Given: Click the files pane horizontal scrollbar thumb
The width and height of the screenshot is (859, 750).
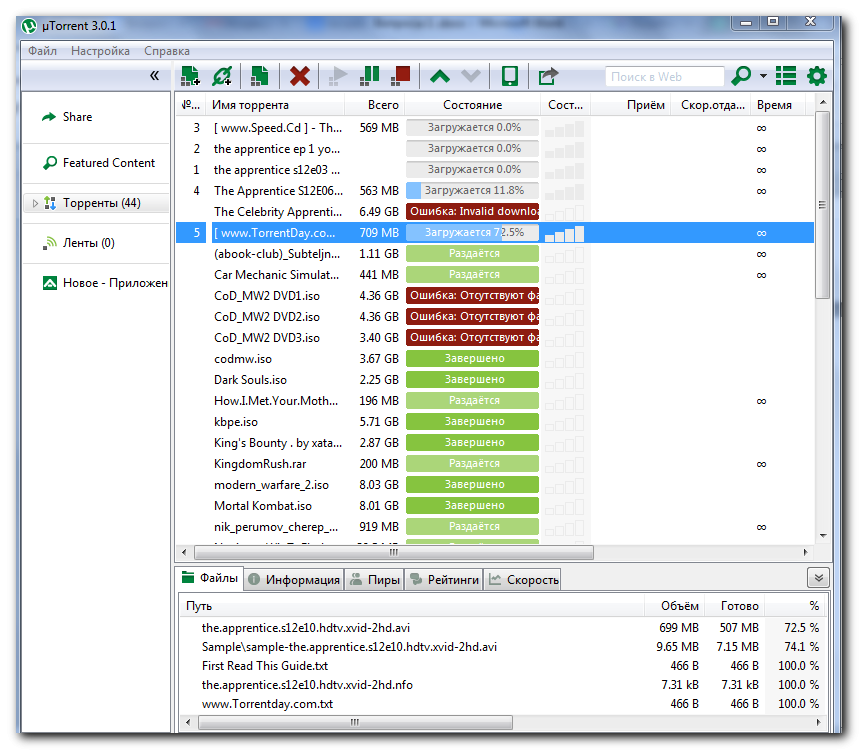Looking at the screenshot, I should click(355, 722).
